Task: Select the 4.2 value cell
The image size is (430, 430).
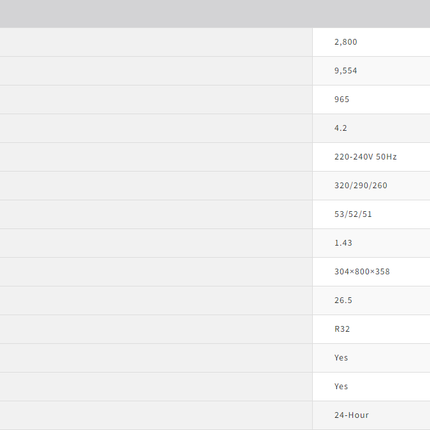Action: click(x=371, y=128)
